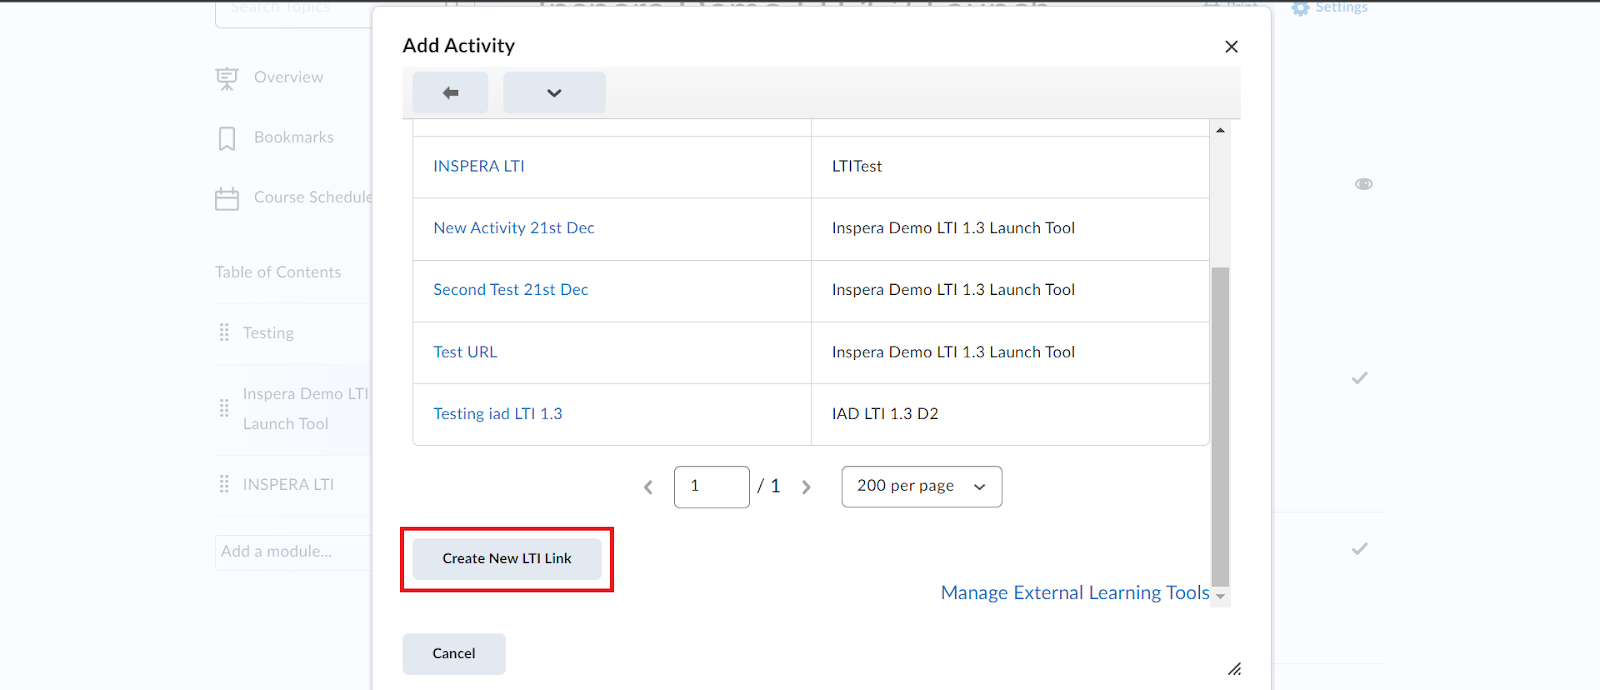Click the drag handle beside Testing module

(x=224, y=332)
